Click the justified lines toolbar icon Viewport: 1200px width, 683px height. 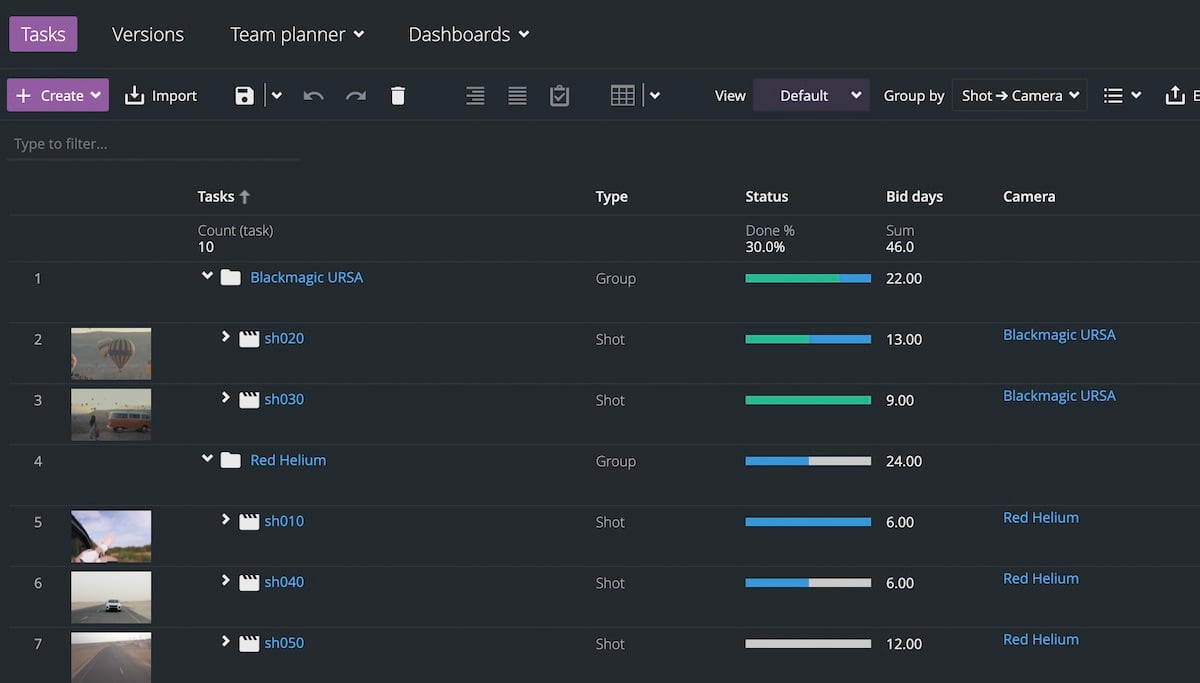517,96
